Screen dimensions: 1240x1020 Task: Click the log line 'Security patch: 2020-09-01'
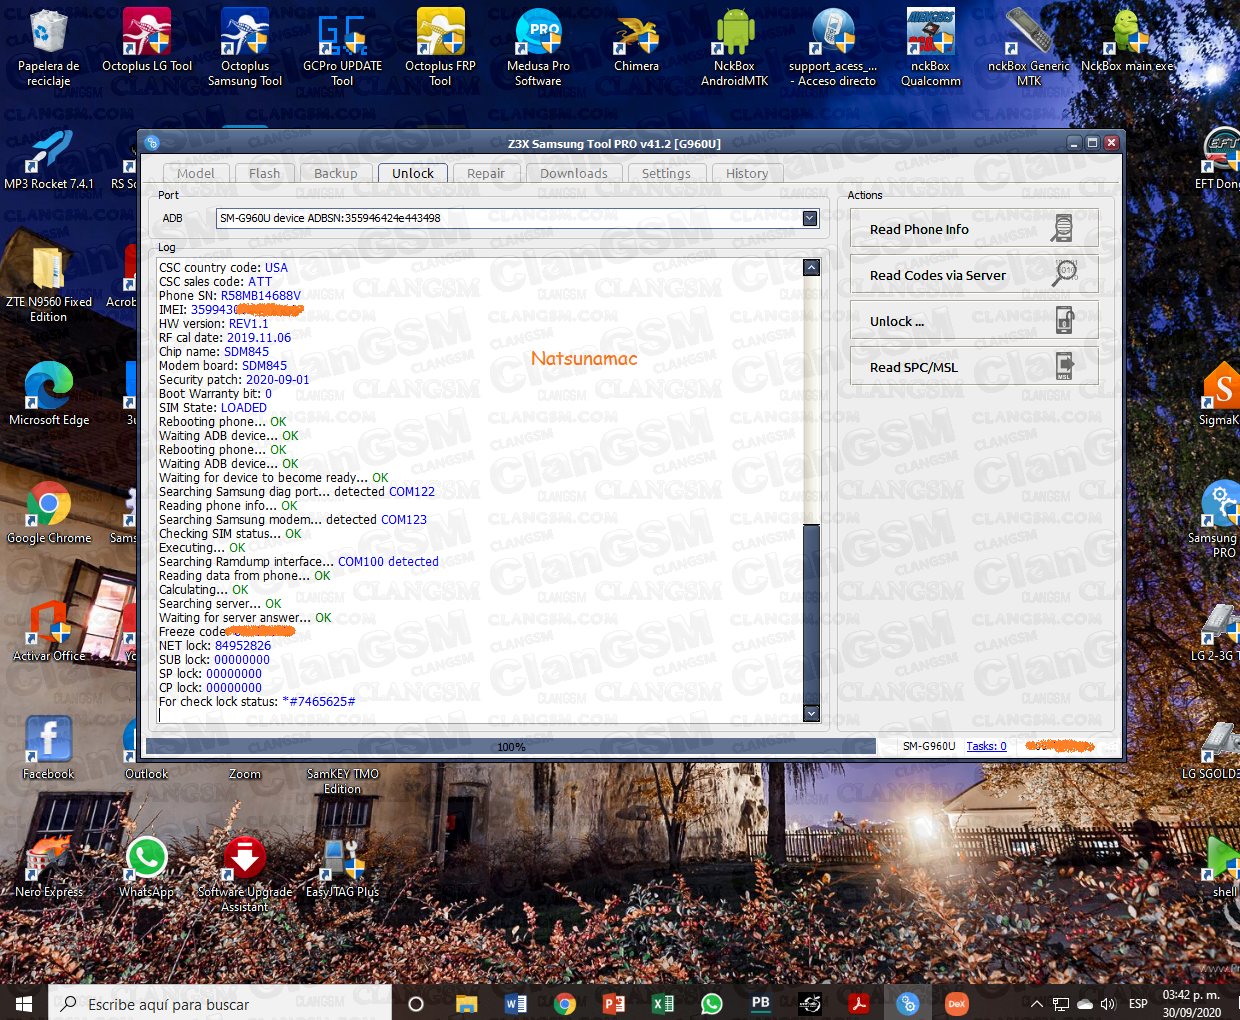234,380
